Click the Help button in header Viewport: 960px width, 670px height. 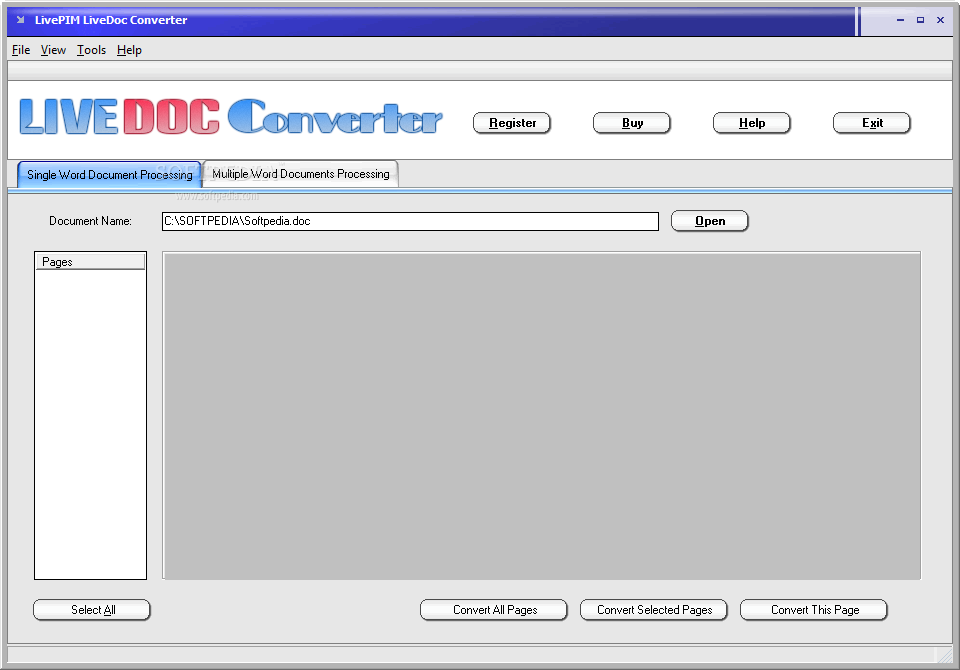(x=752, y=123)
